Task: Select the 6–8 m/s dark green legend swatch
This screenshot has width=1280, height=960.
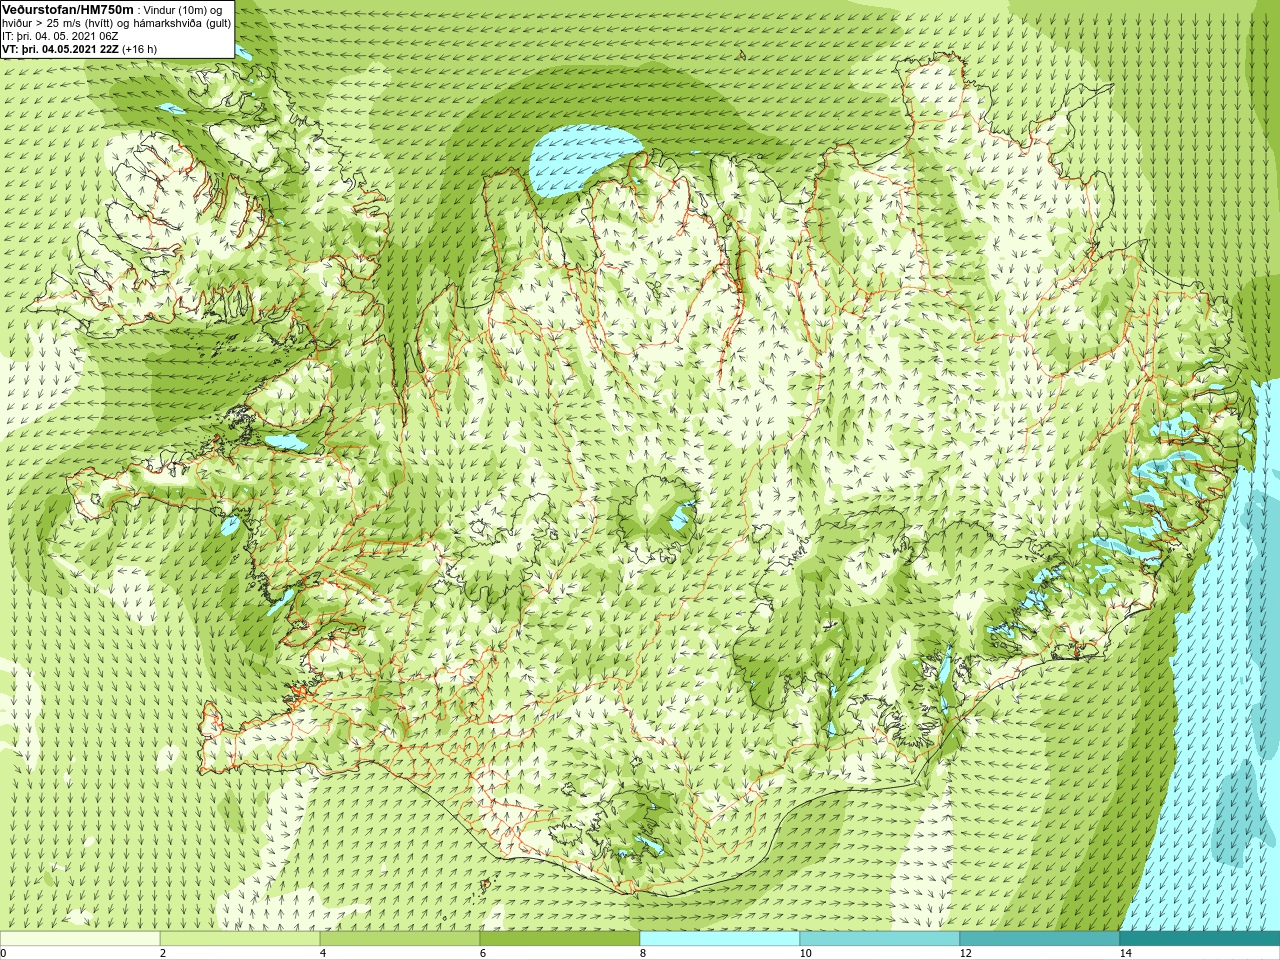Action: (x=560, y=939)
